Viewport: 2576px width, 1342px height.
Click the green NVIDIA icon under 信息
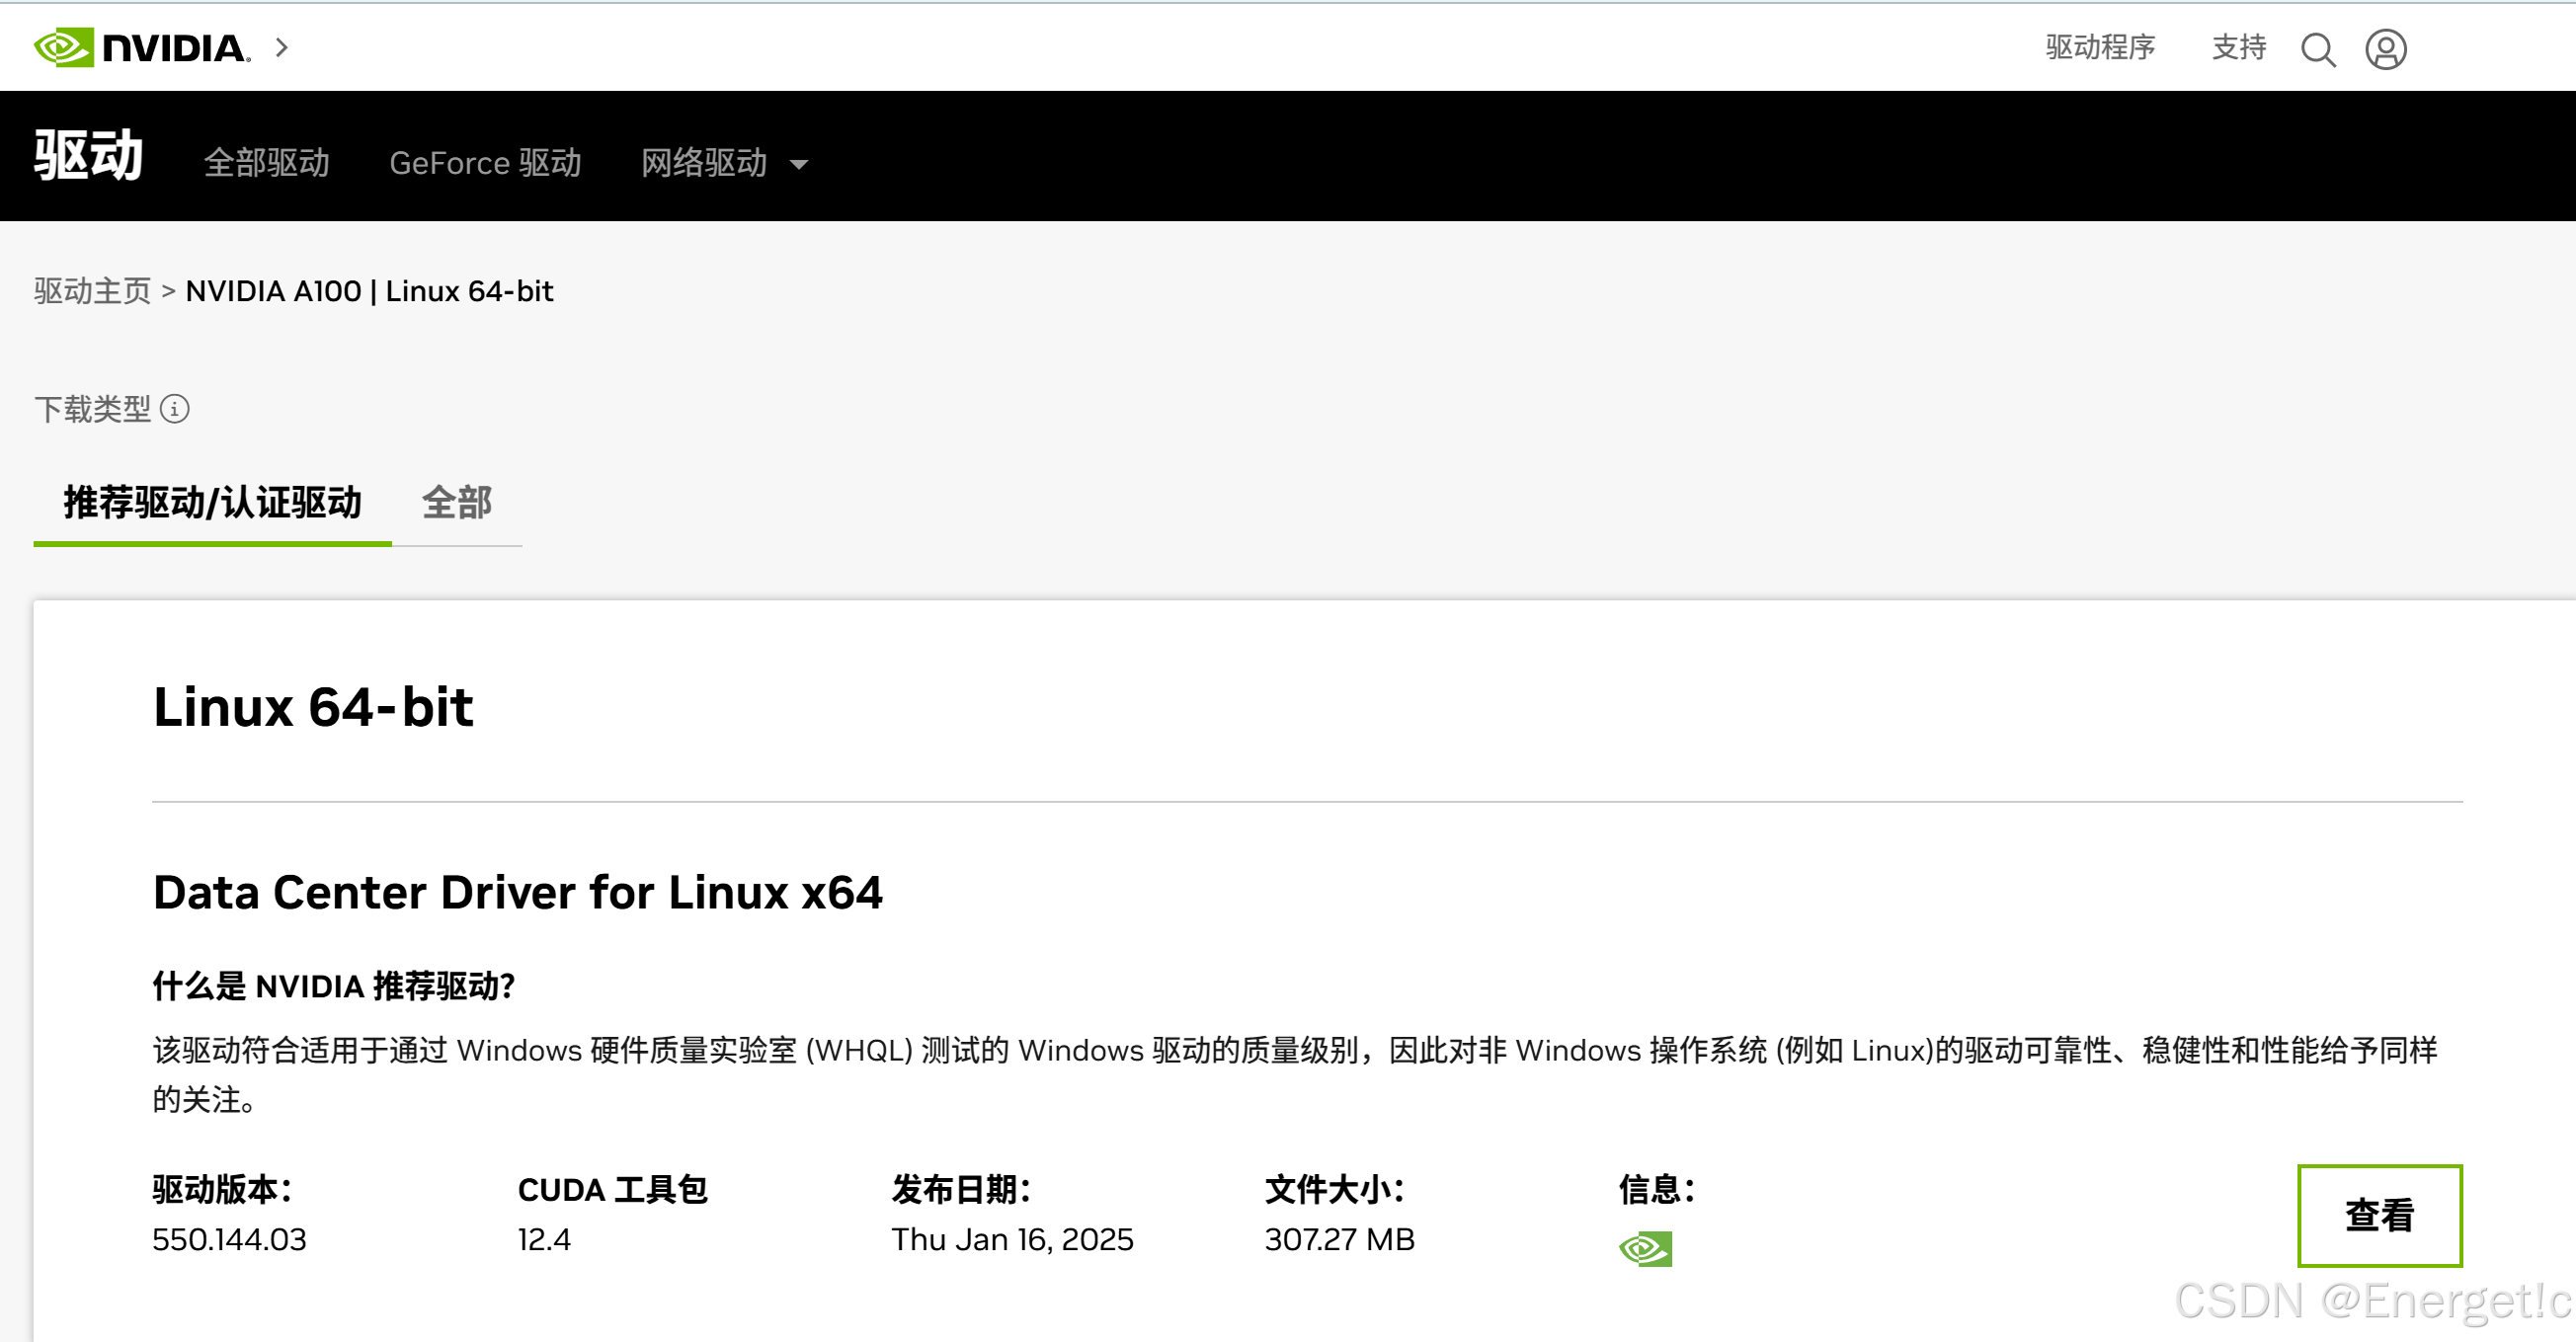[1644, 1248]
